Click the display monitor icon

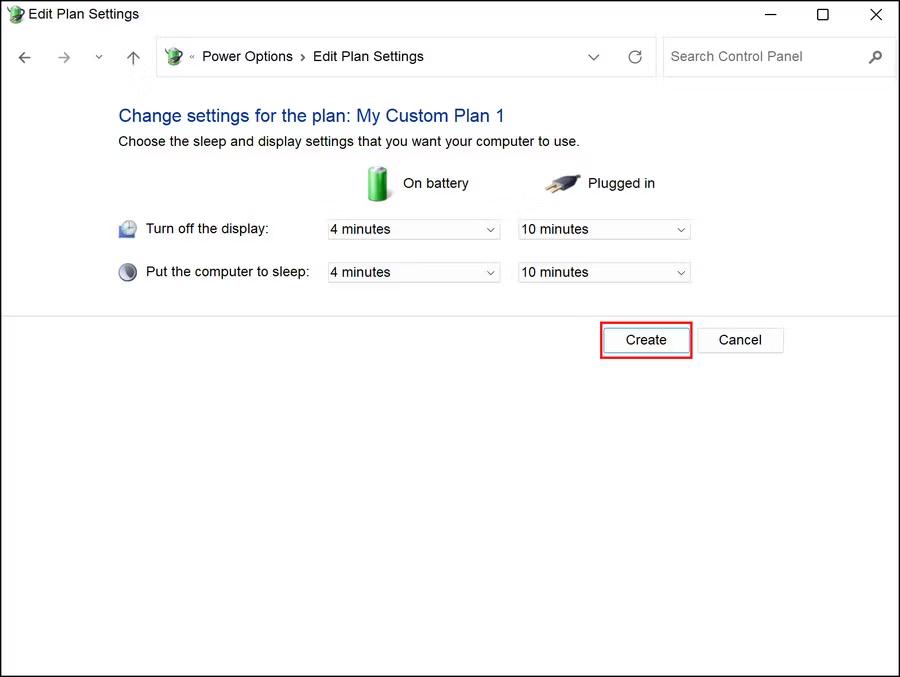[x=128, y=229]
